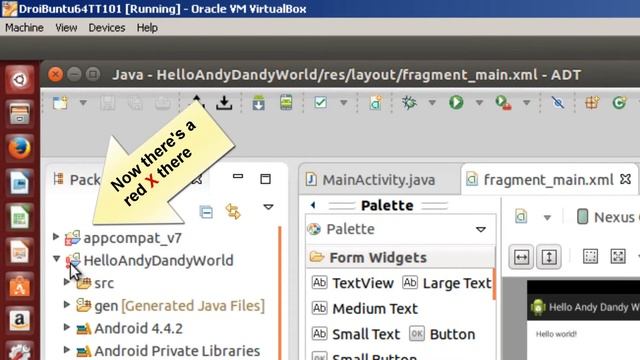The width and height of the screenshot is (640, 360).
Task: Open the Android Virtual Device Manager icon
Action: click(286, 102)
